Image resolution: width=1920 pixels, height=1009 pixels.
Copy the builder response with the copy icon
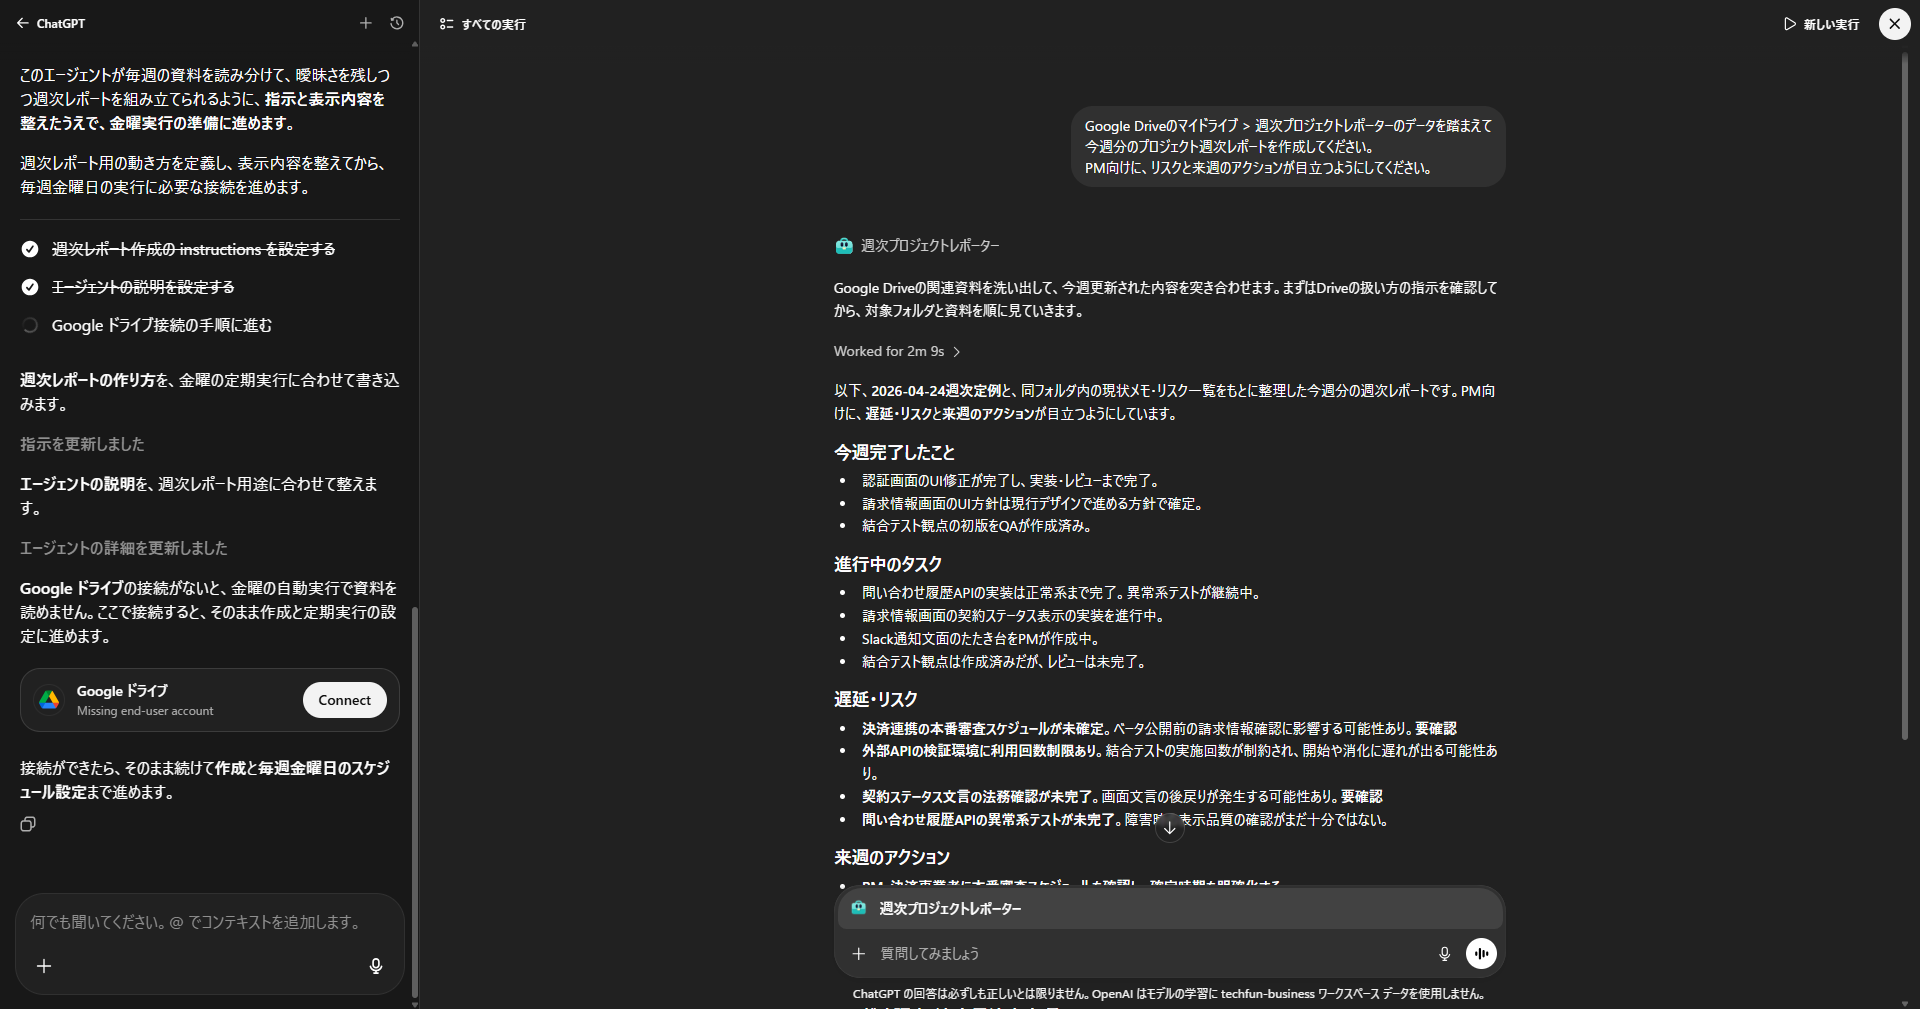(x=28, y=824)
